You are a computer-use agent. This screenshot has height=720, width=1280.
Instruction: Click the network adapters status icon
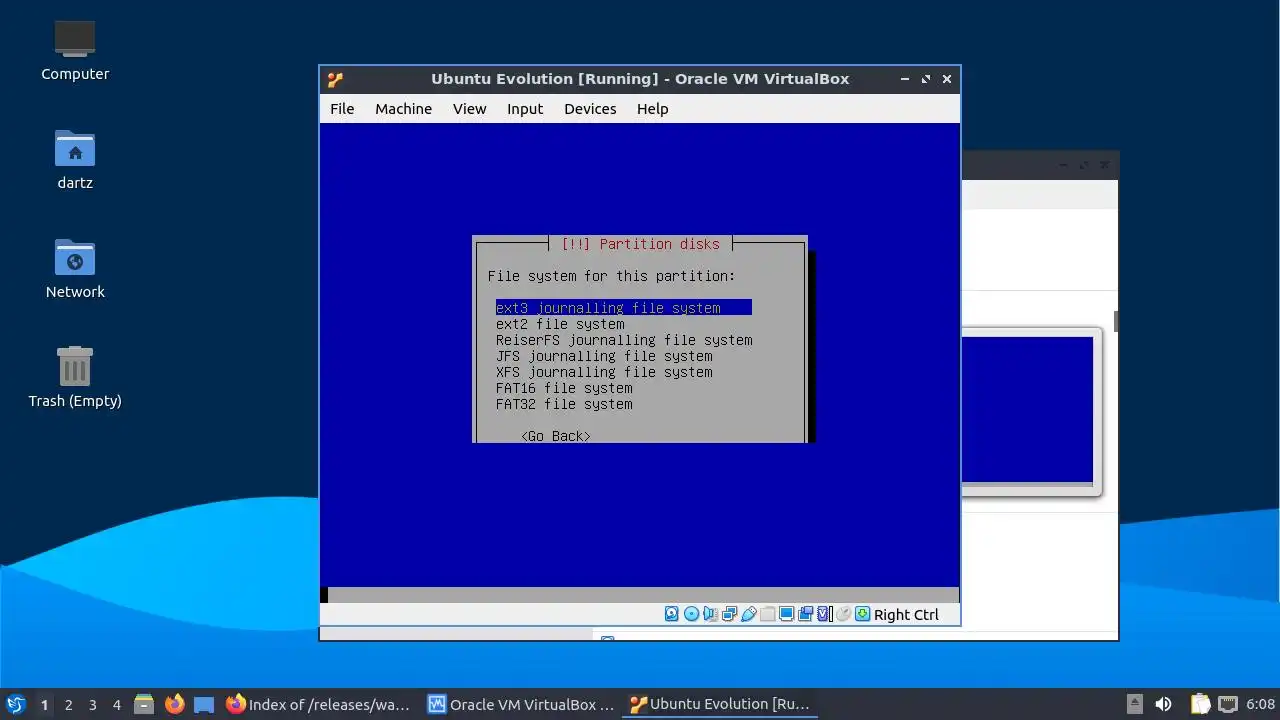tap(729, 614)
